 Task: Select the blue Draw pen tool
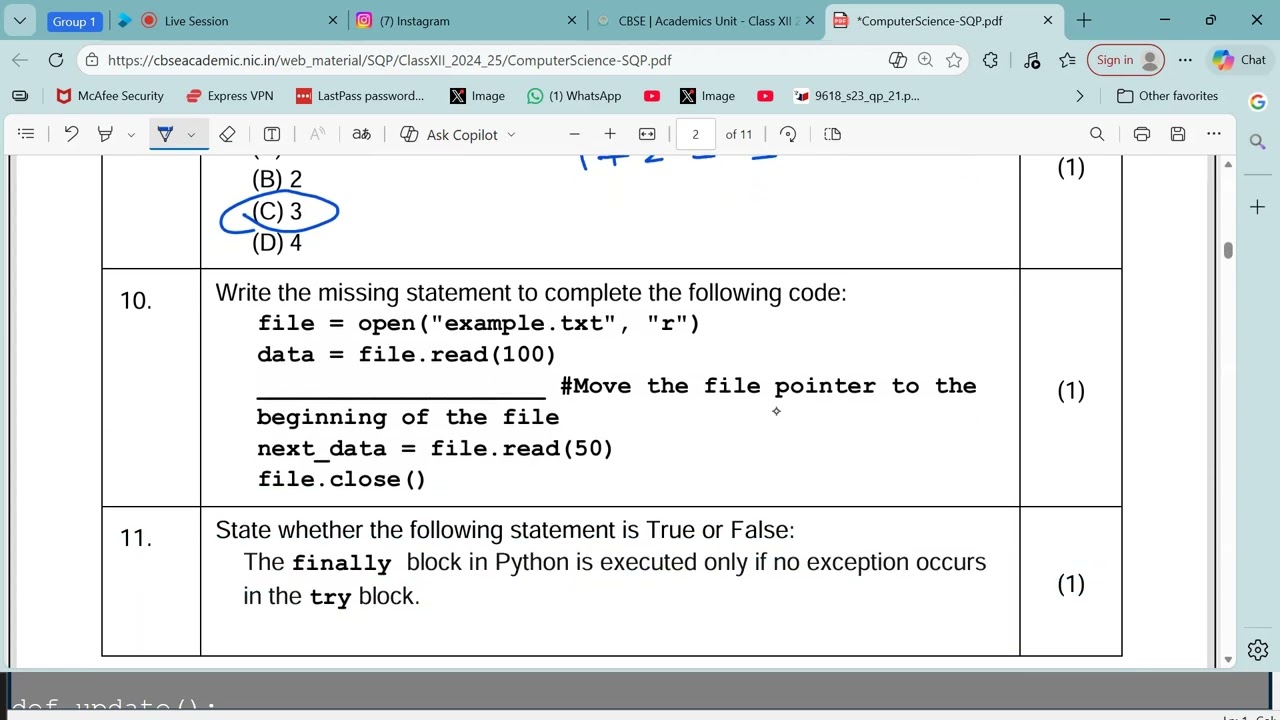click(165, 134)
